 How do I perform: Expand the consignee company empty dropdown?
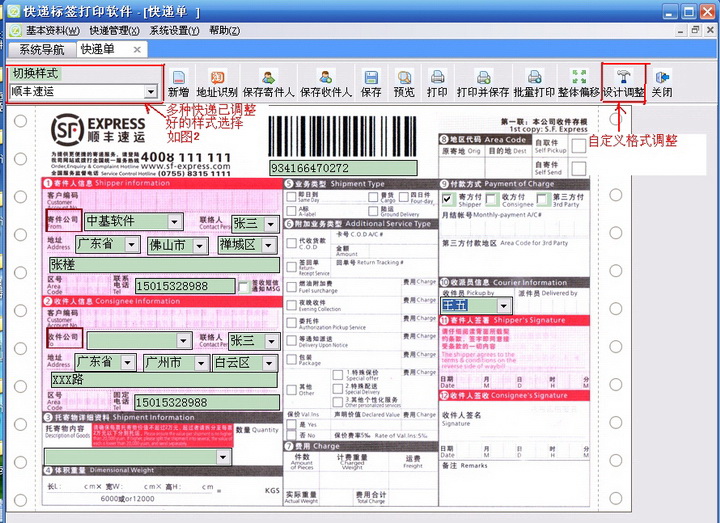(x=184, y=340)
